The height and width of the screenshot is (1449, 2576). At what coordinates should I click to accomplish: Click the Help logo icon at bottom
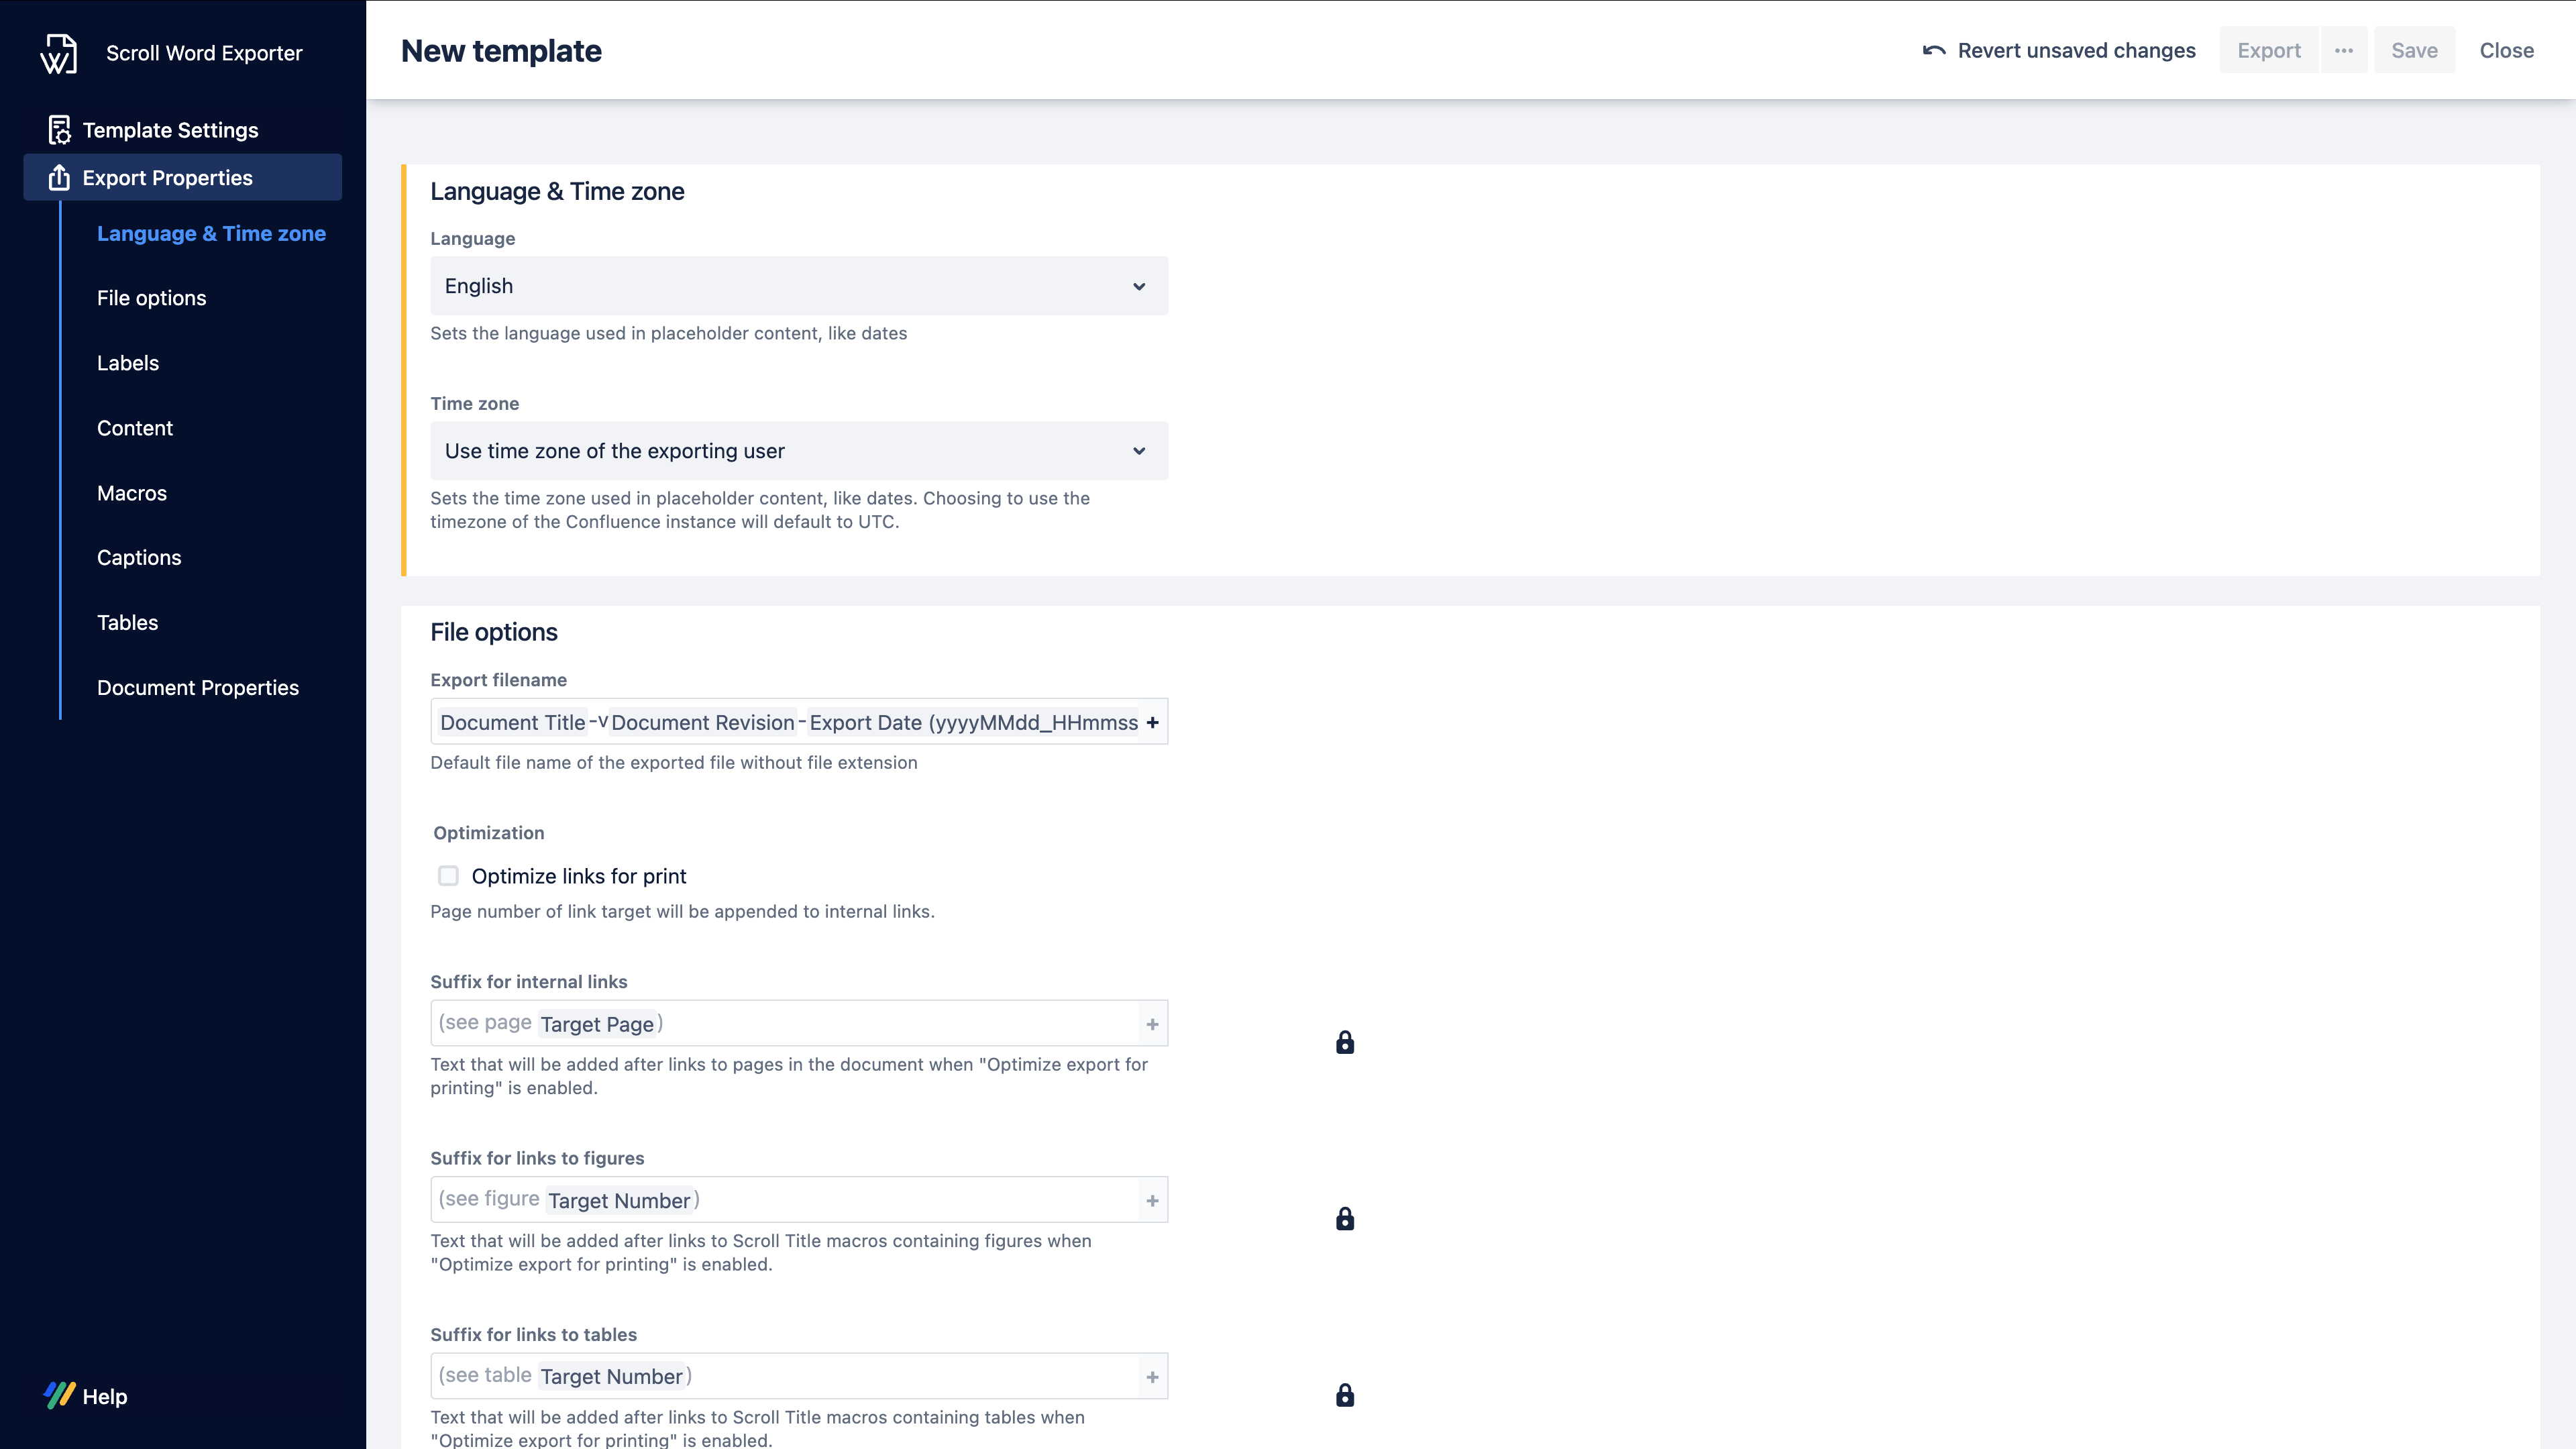[x=59, y=1396]
